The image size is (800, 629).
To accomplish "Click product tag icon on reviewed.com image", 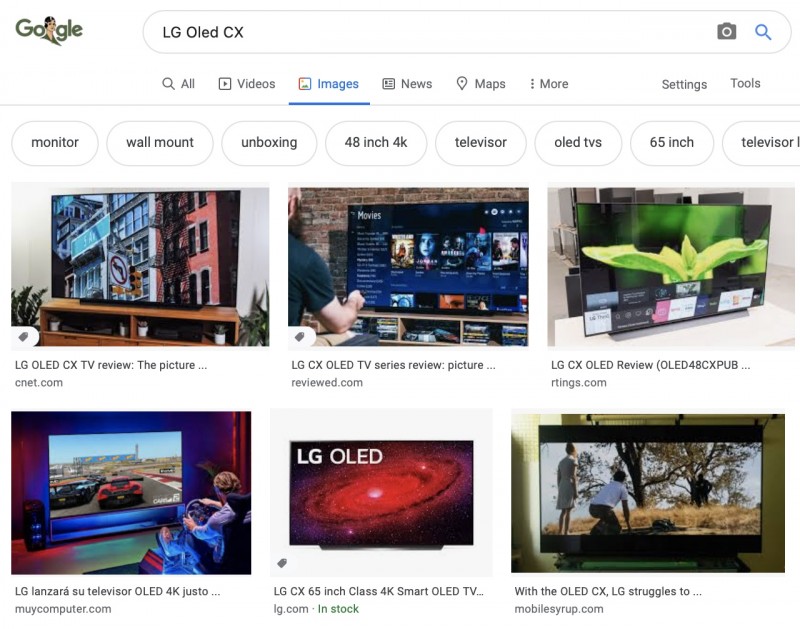I will coord(300,337).
